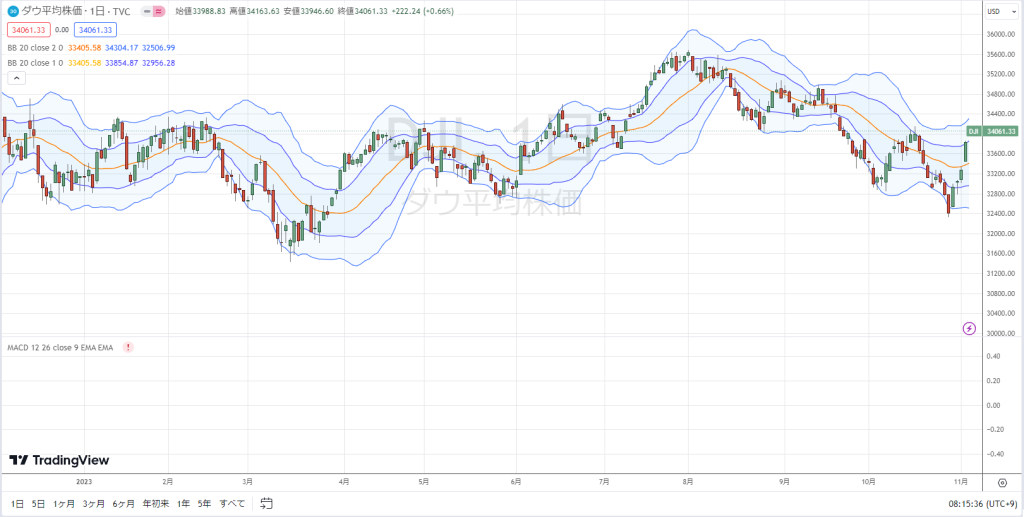
Task: Select the MACD 12 26 close indicator label
Action: pos(60,347)
